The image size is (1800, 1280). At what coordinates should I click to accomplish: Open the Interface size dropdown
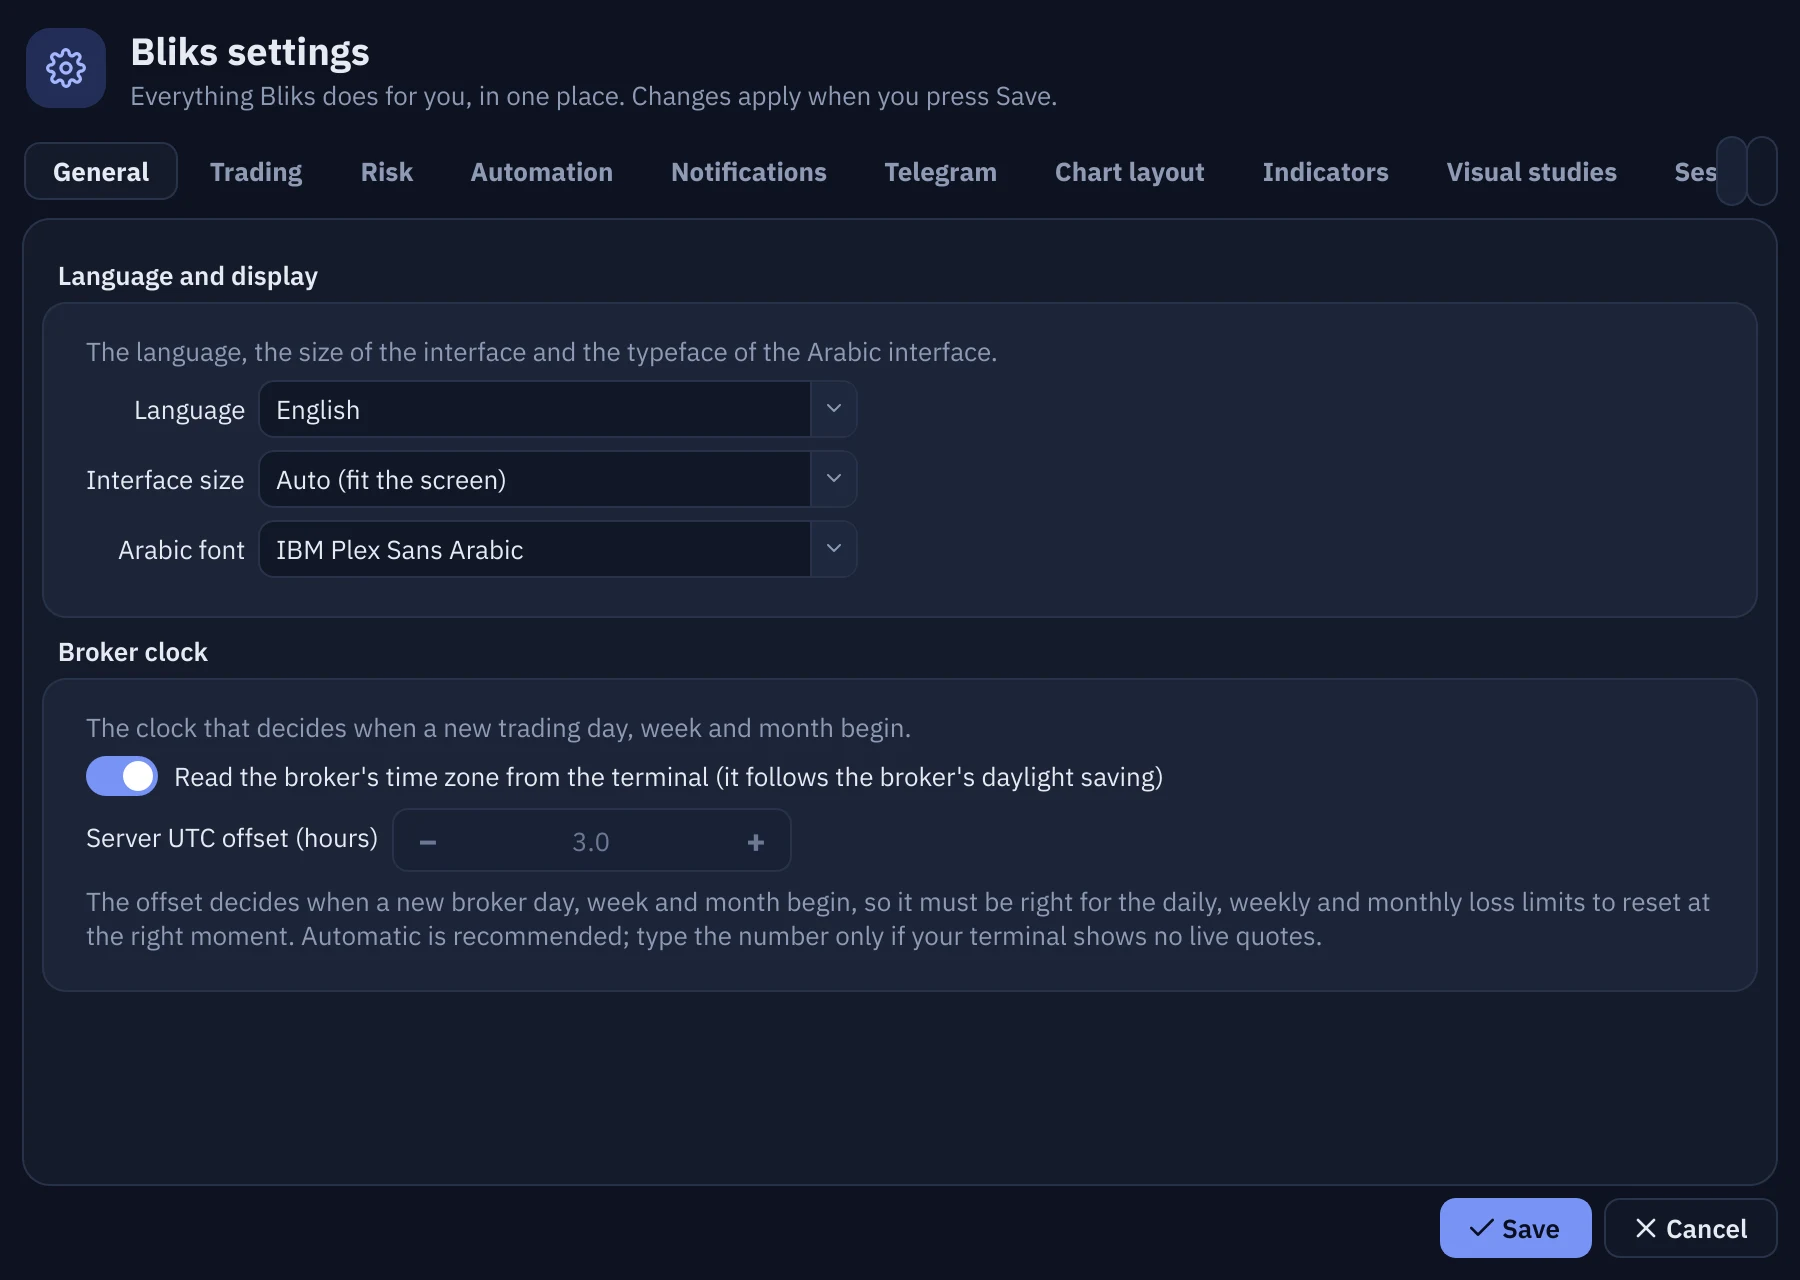click(558, 479)
